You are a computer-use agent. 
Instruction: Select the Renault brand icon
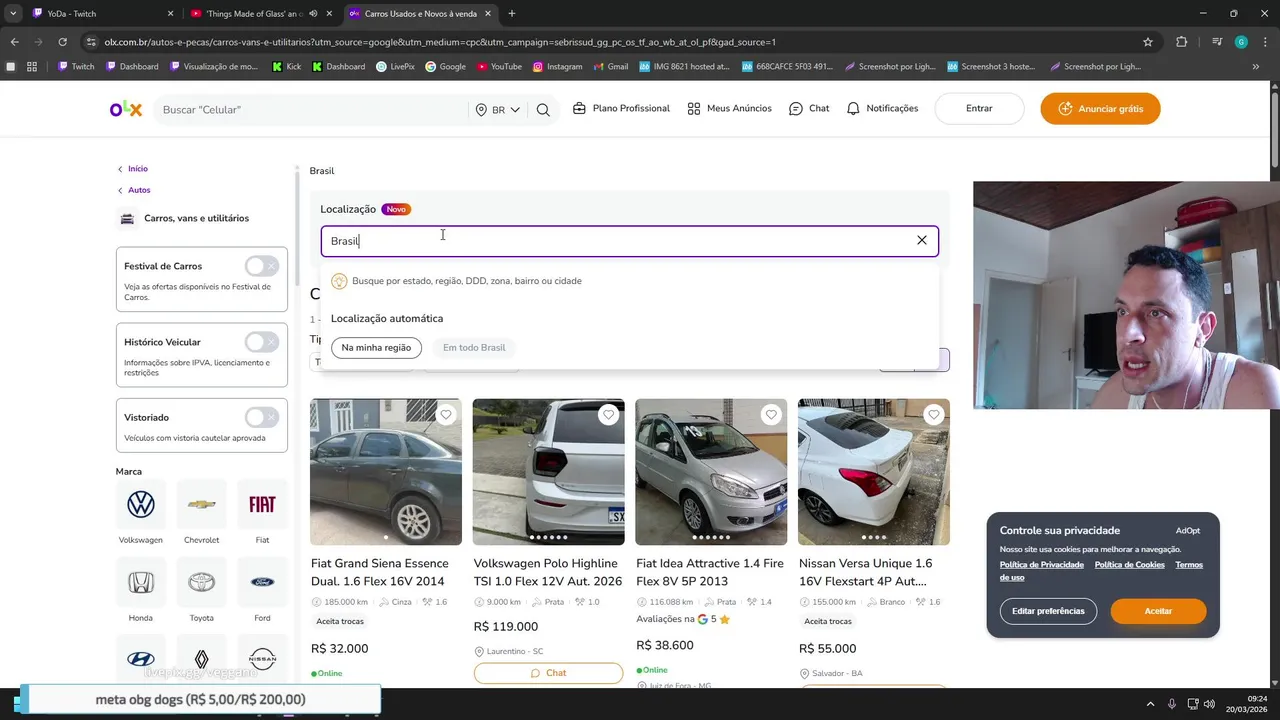pos(201,659)
